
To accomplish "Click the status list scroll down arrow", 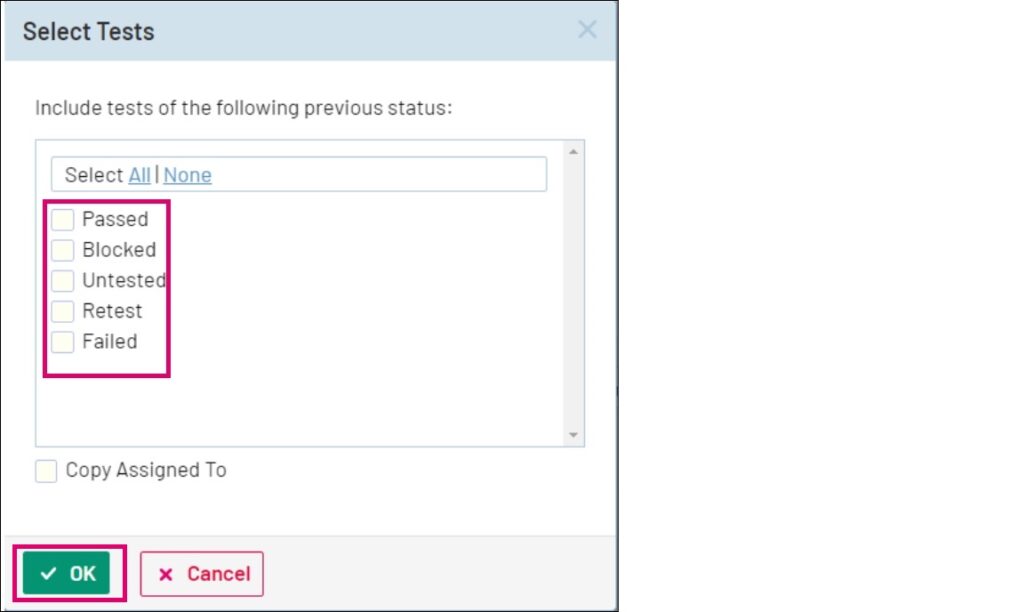I will (574, 435).
